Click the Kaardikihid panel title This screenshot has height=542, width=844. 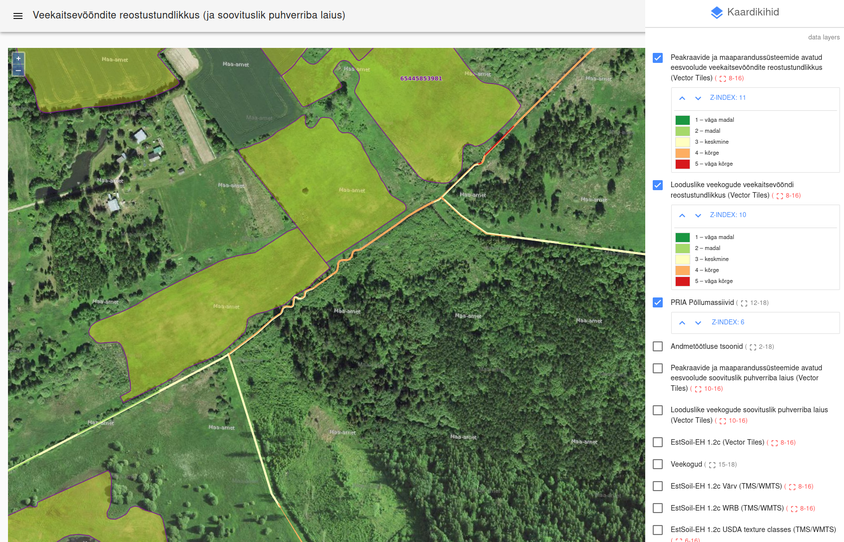(754, 13)
